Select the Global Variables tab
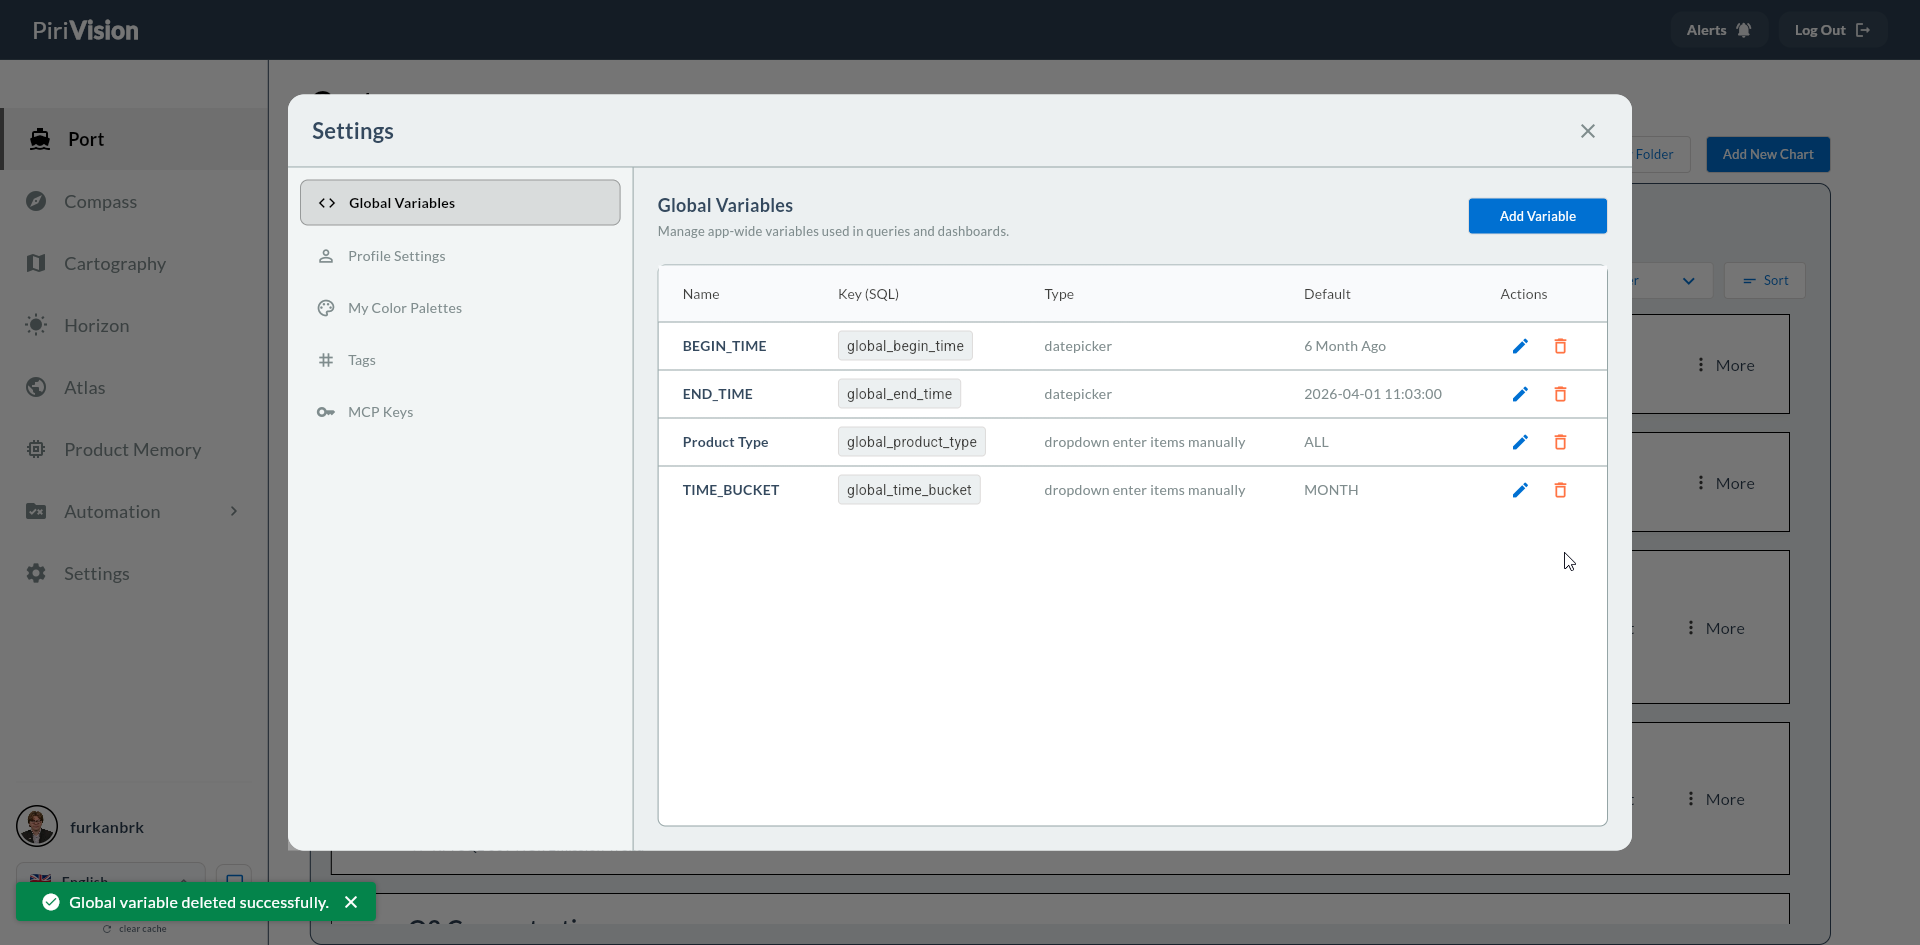The width and height of the screenshot is (1920, 945). pos(460,203)
